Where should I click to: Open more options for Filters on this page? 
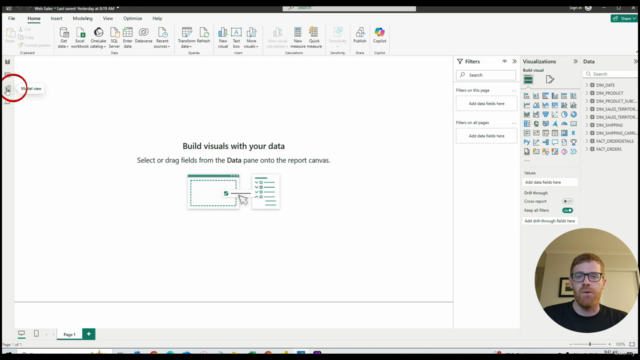514,90
